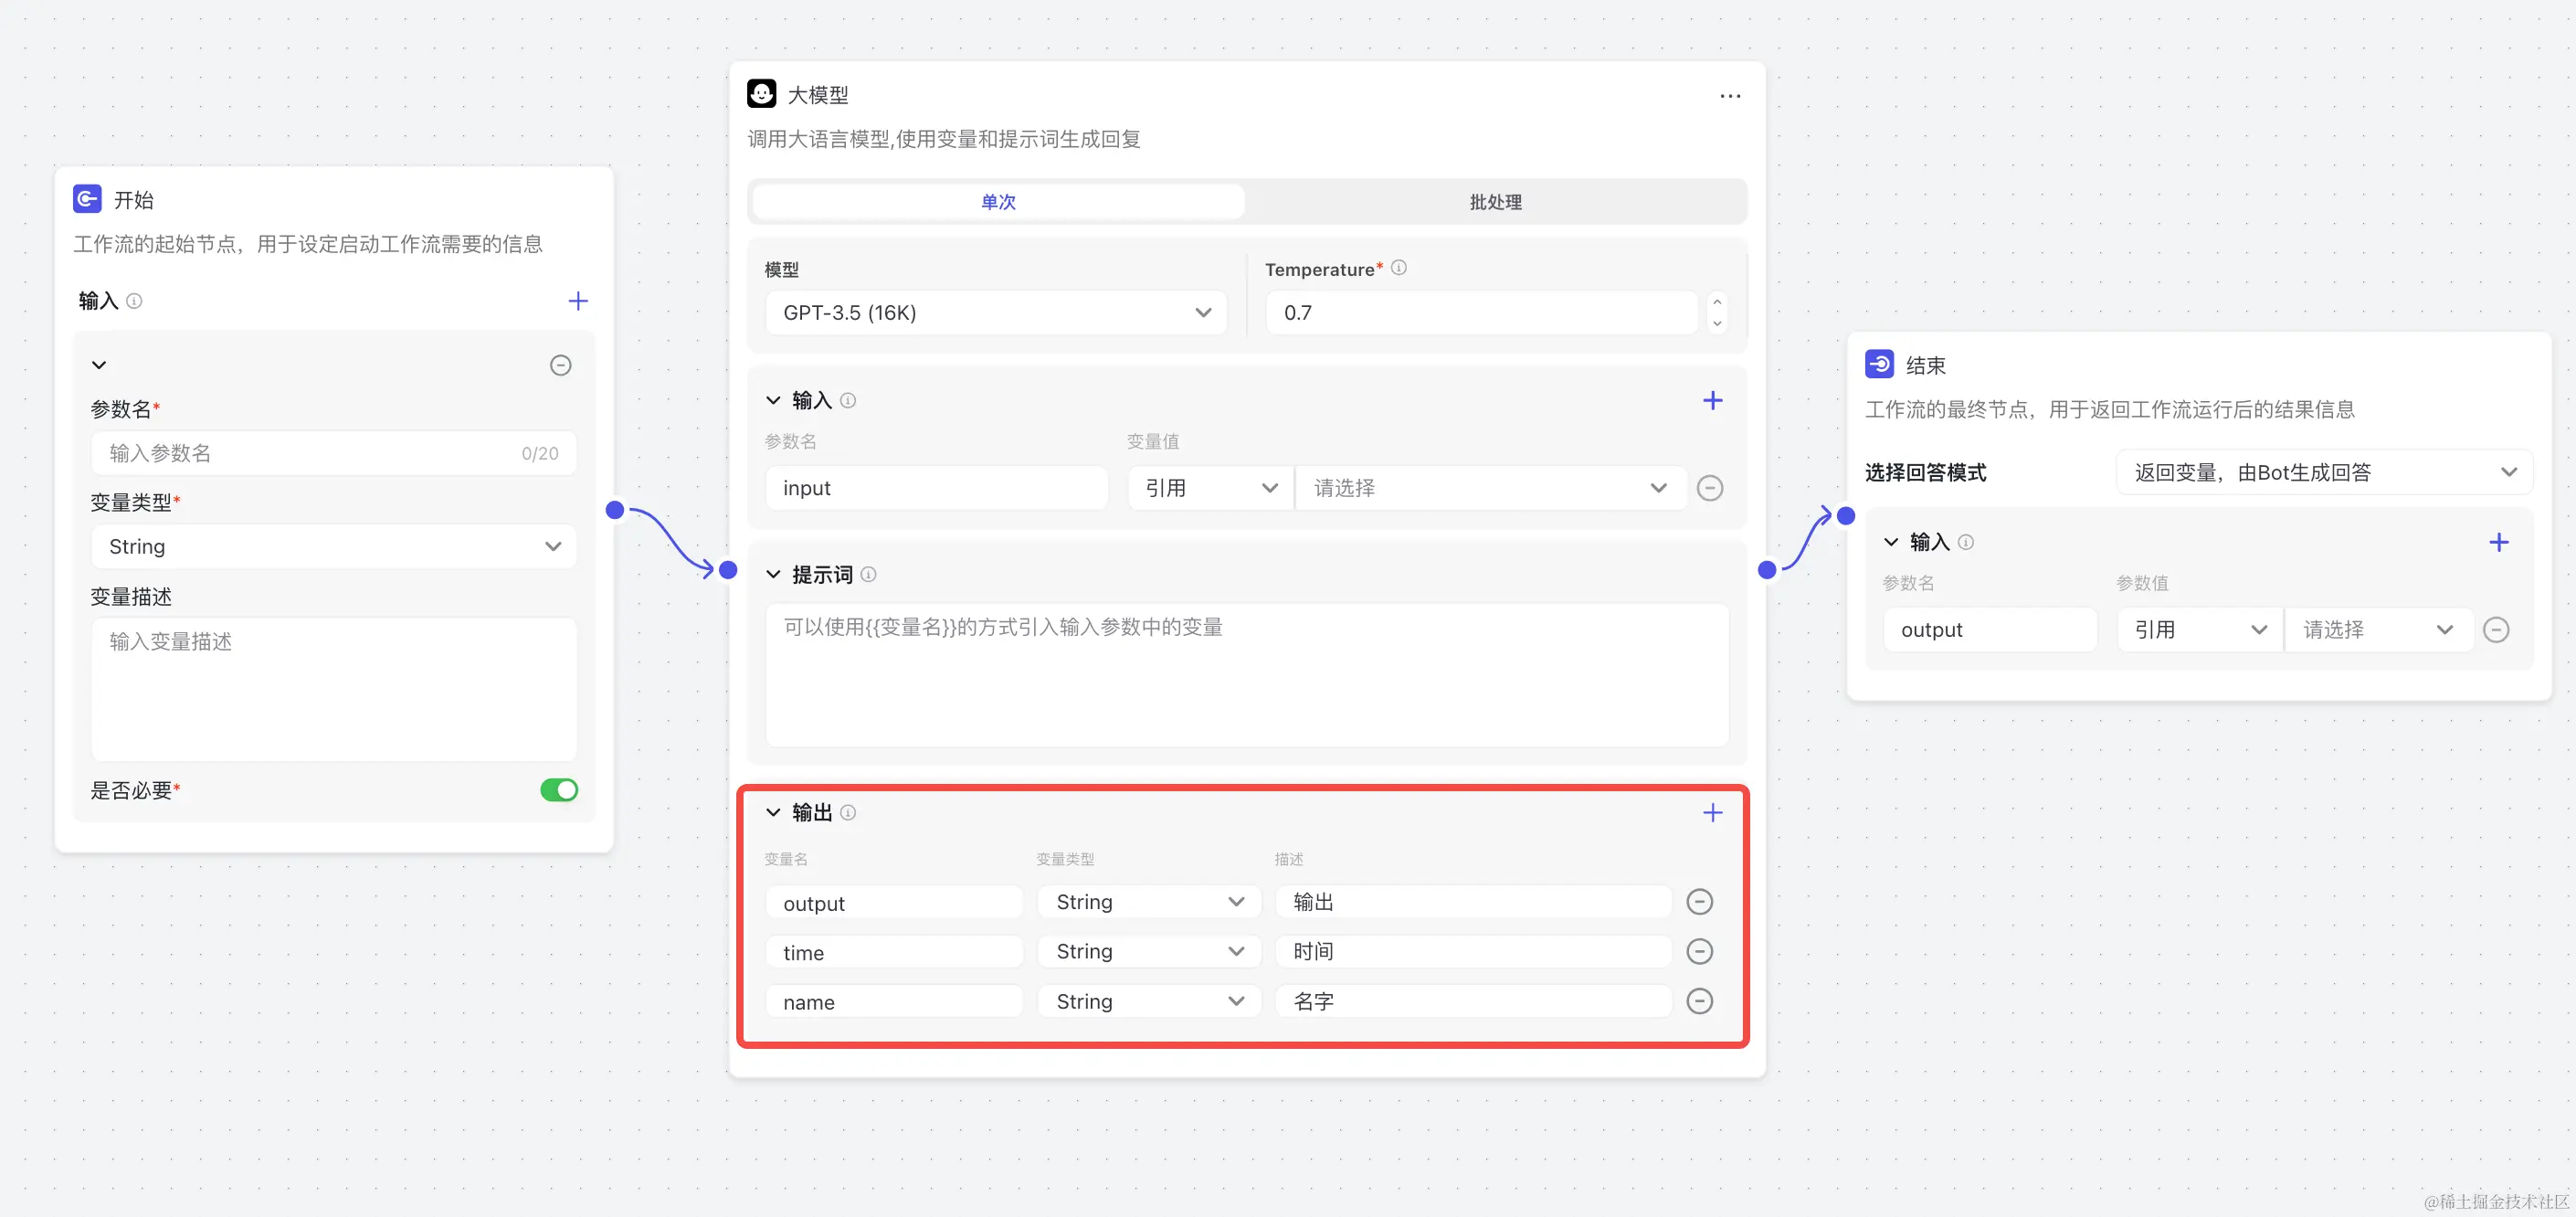Switch to the 批处理 tab

click(x=1494, y=201)
